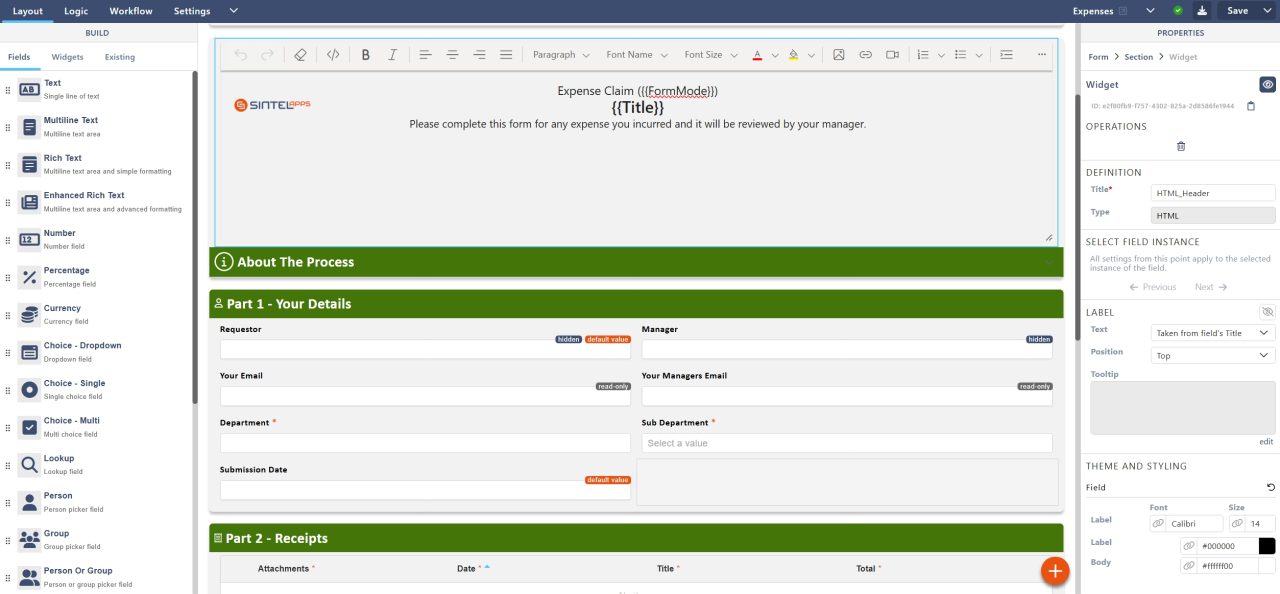Open numbered list style dropdown arrow

(x=941, y=55)
